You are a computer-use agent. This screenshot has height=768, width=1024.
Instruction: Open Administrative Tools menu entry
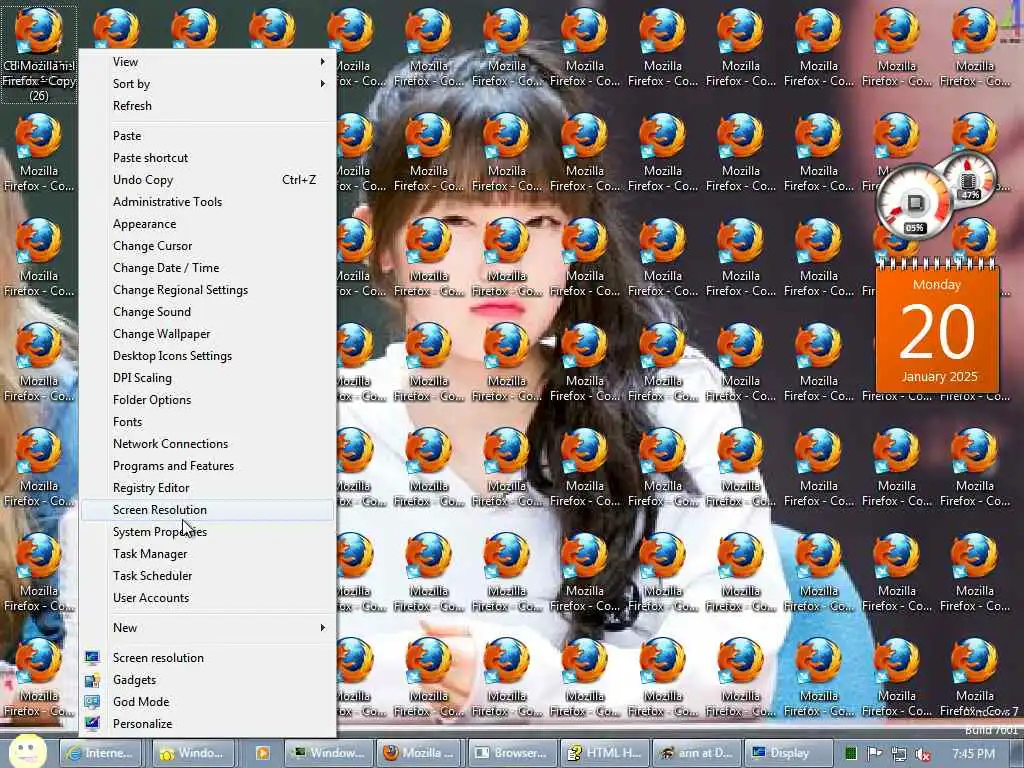pos(208,202)
